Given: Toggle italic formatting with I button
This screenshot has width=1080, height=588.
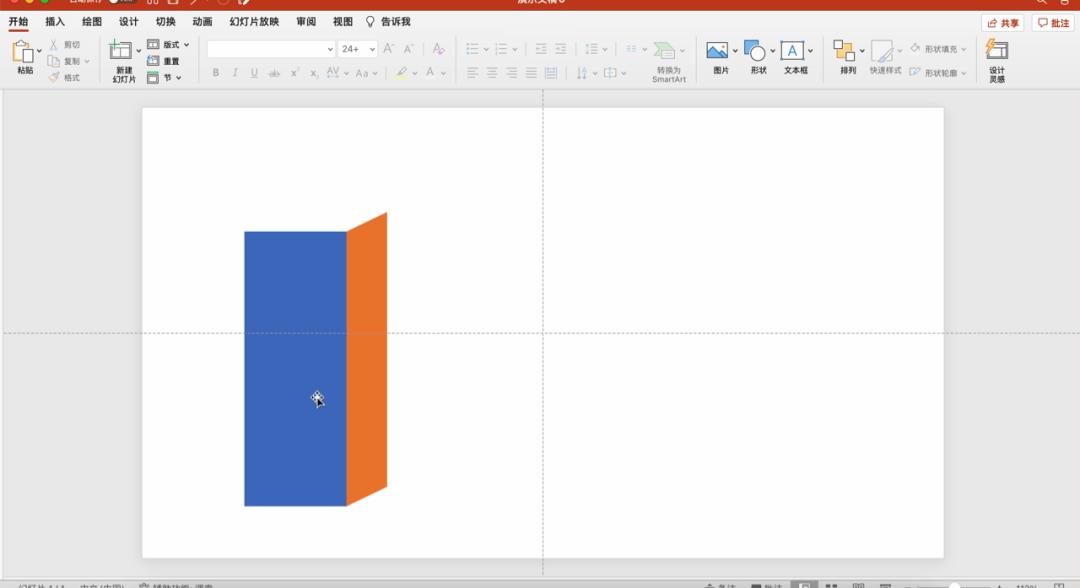Looking at the screenshot, I should pos(235,73).
